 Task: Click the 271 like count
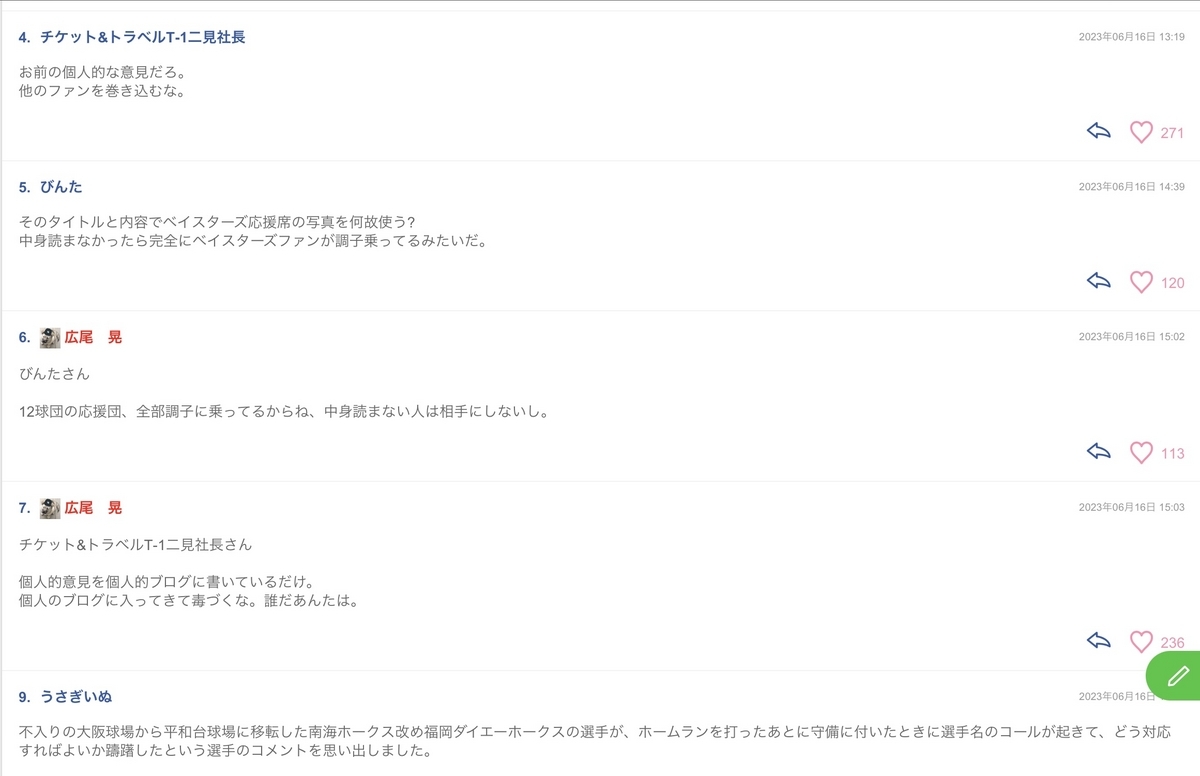tap(1172, 133)
